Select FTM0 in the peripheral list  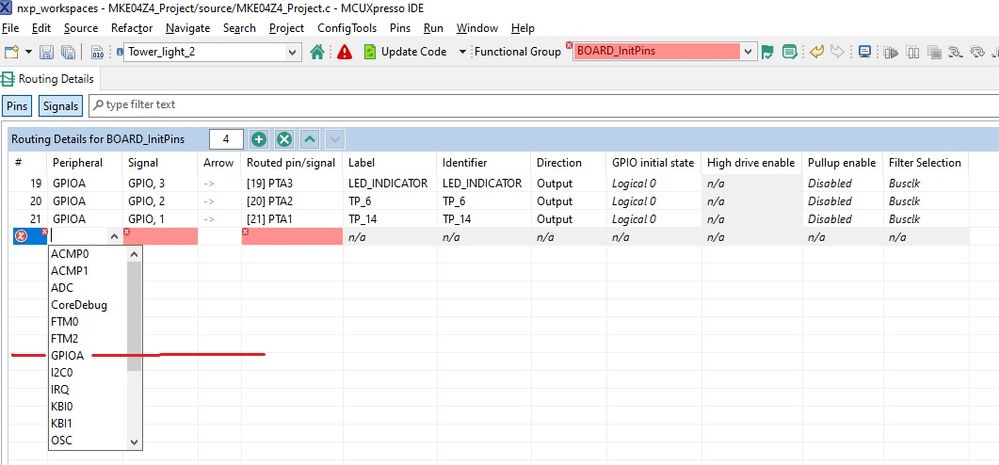click(x=88, y=322)
